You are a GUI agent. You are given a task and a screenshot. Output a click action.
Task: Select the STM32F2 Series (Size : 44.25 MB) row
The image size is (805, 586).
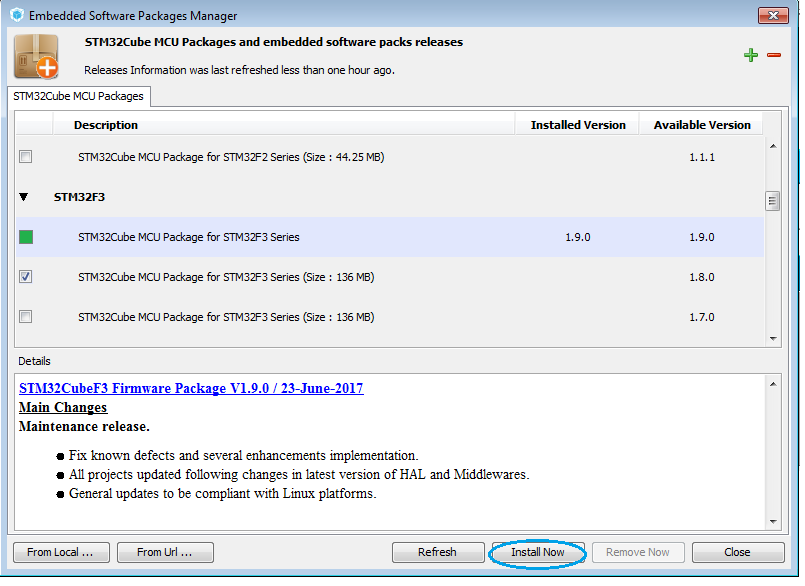tap(390, 157)
